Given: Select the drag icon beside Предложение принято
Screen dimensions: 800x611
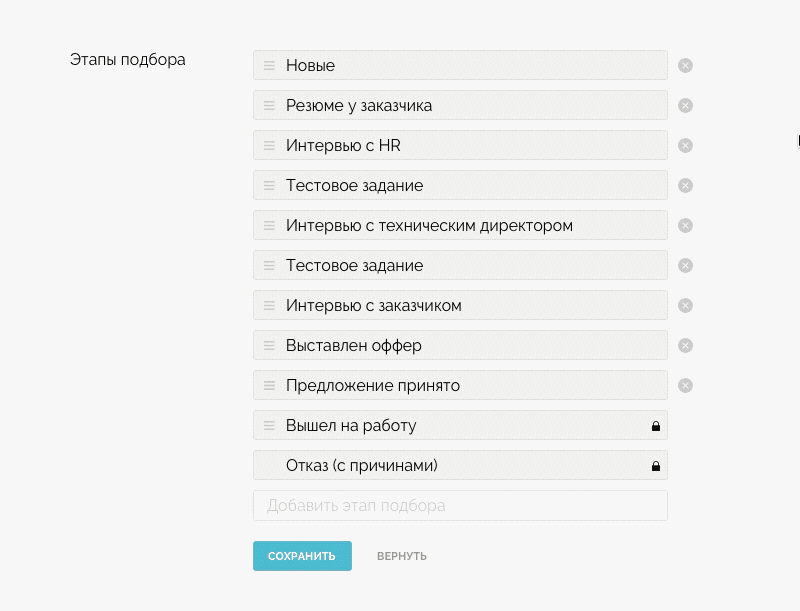Looking at the screenshot, I should [268, 385].
